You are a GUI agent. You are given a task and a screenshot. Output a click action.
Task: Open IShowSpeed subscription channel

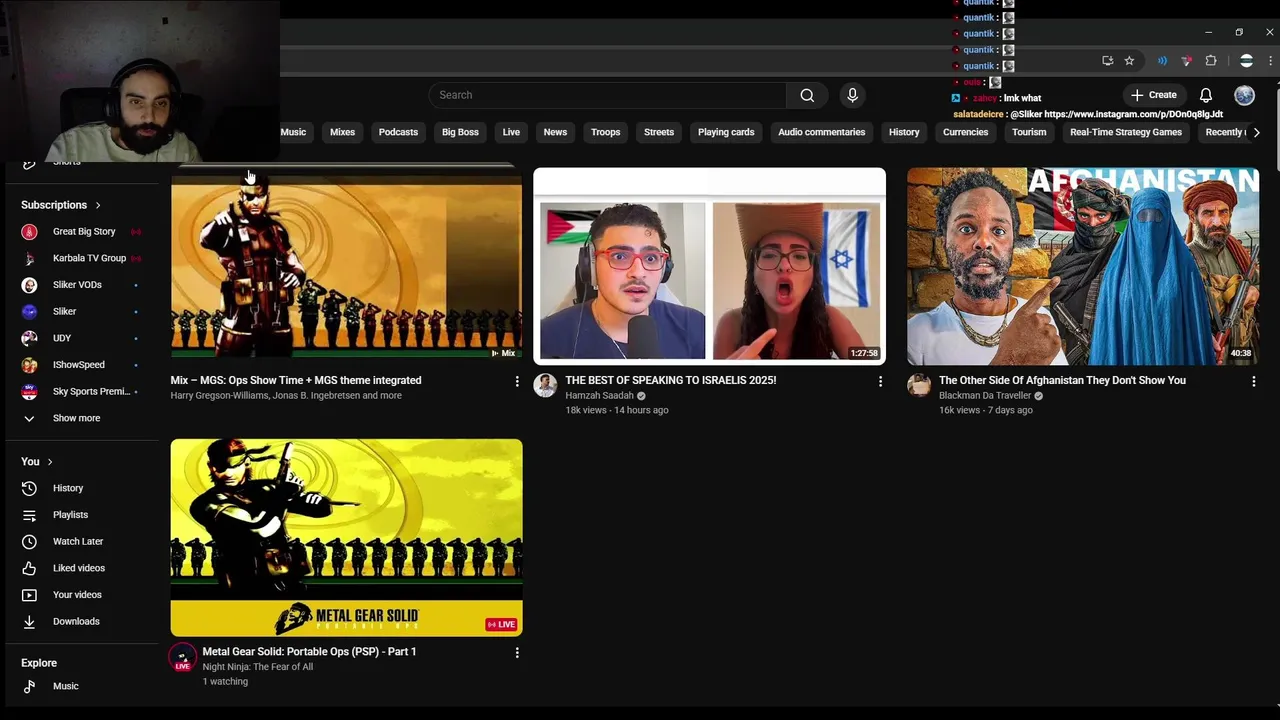(x=80, y=365)
